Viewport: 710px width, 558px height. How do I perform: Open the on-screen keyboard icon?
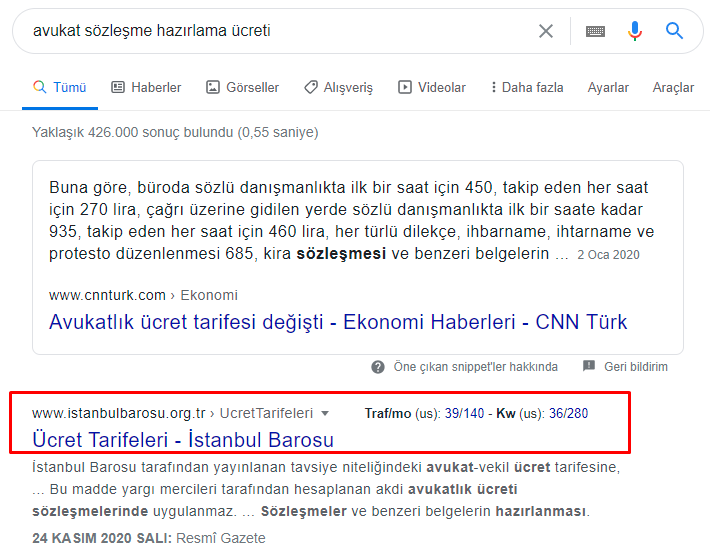click(x=595, y=31)
